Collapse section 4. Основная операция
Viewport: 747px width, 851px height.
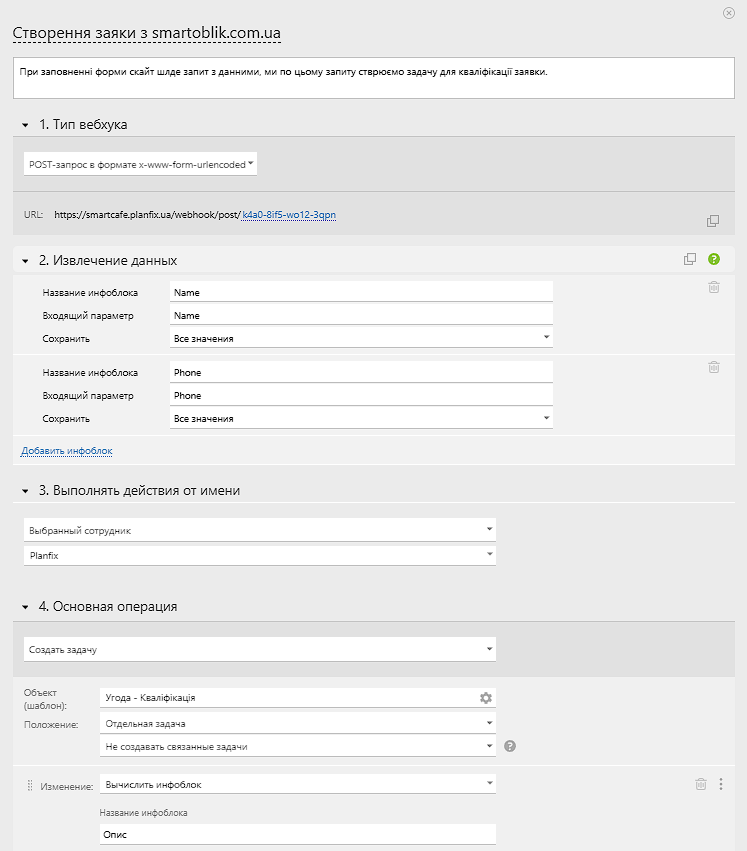tap(25, 607)
